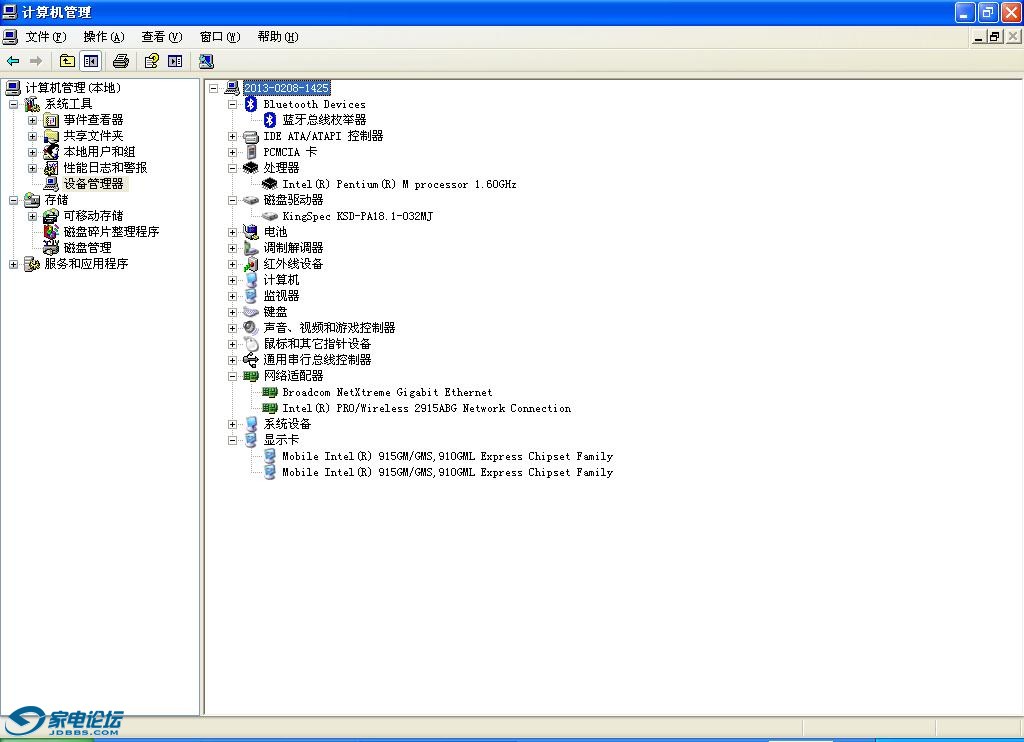This screenshot has height=742, width=1024.
Task: Collapse the 系统工具 node in left tree
Action: pos(14,105)
